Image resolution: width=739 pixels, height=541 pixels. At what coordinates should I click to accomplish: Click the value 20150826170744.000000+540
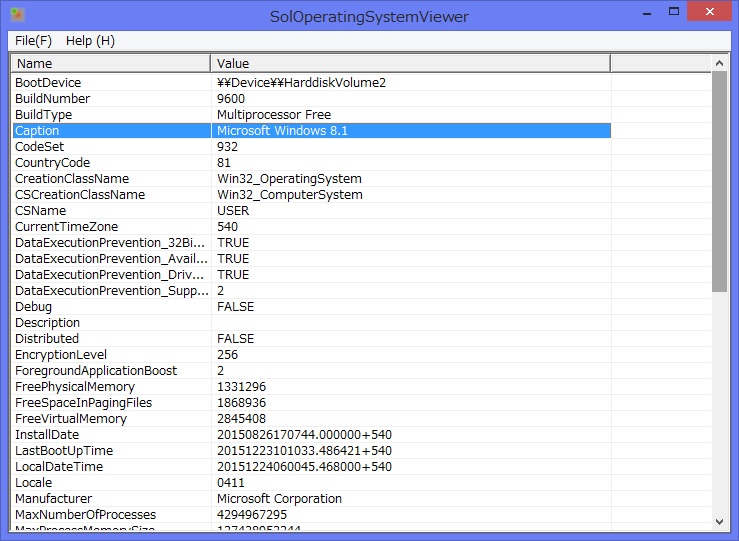point(304,435)
